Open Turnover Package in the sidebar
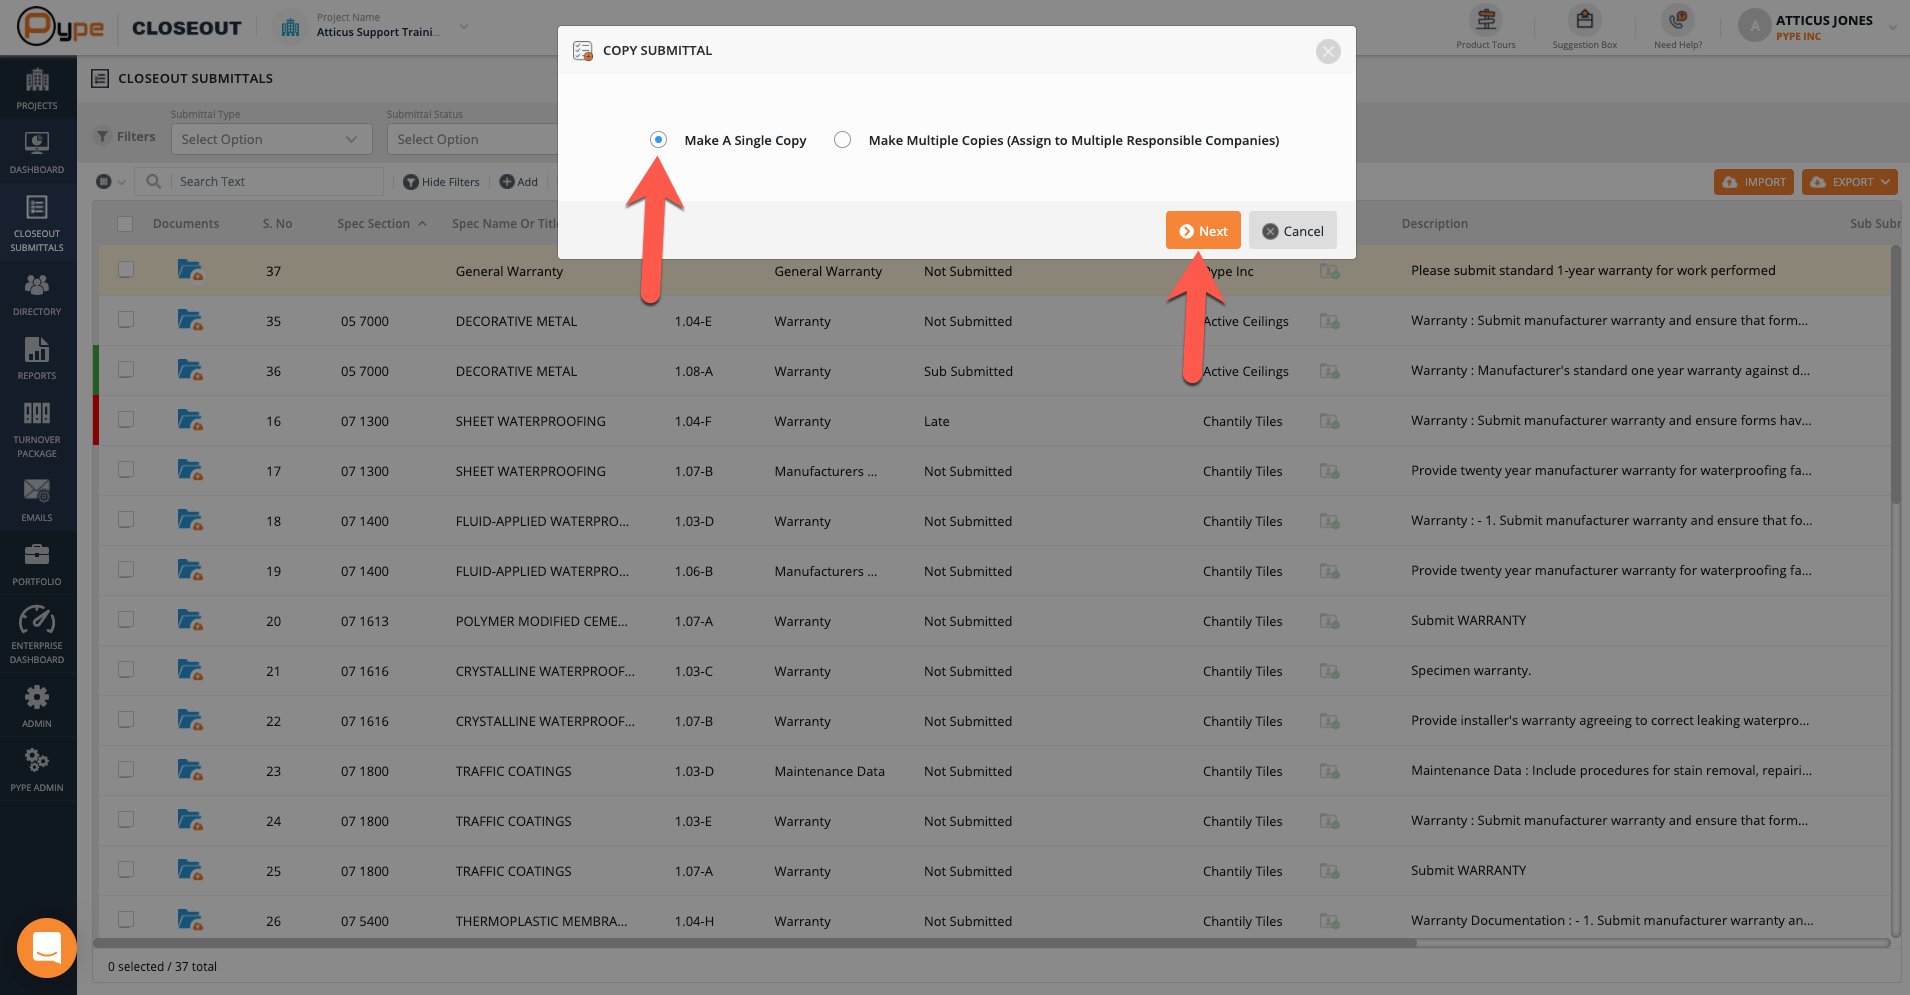This screenshot has height=995, width=1910. tap(37, 430)
